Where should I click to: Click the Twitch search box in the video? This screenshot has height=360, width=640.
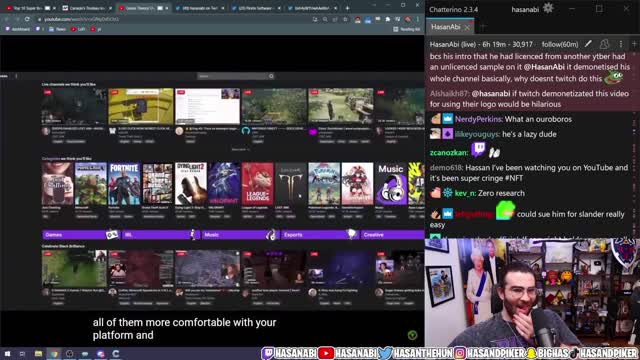236,76
